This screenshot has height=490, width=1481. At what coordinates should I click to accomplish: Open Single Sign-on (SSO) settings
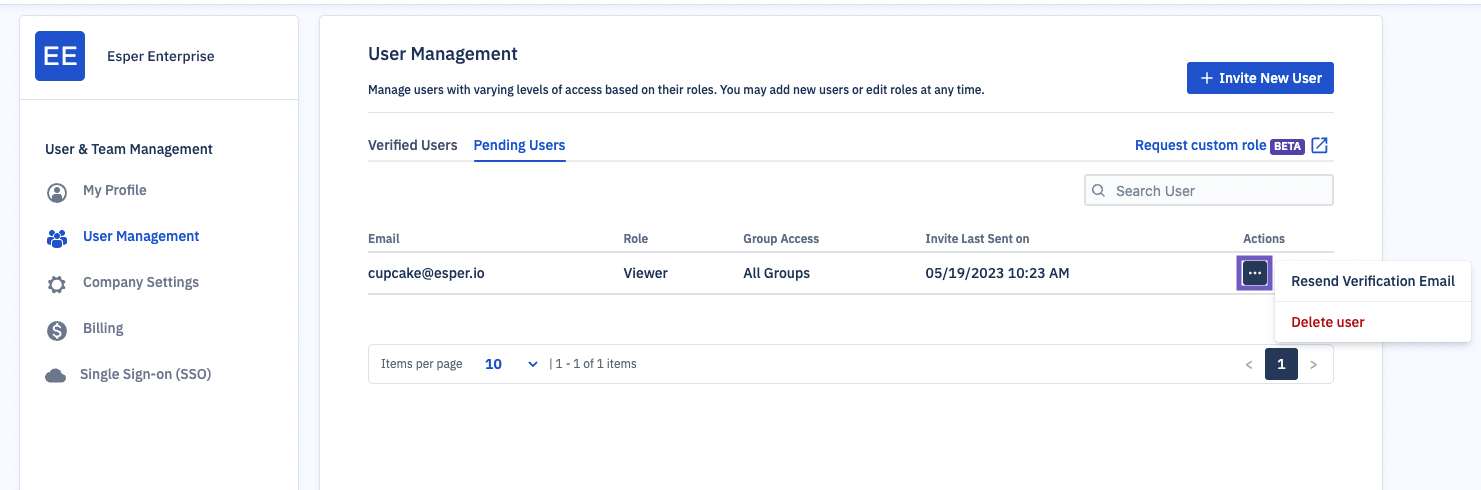[x=146, y=374]
